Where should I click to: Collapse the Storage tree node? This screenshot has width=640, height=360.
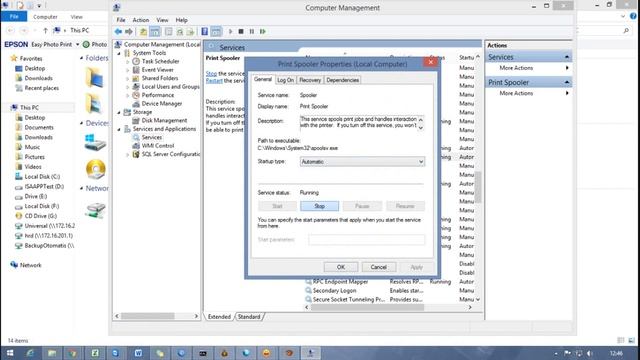pyautogui.click(x=119, y=112)
